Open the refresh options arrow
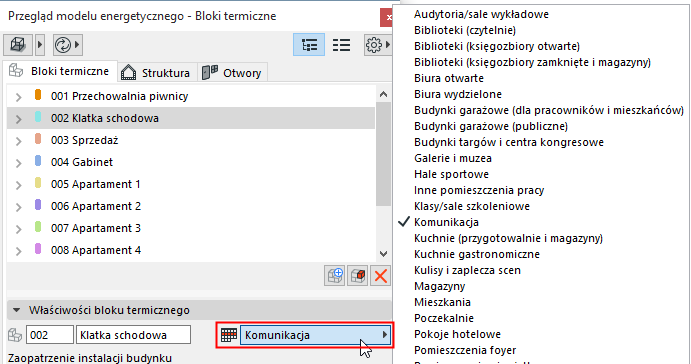Screen dimensions: 691x364 pyautogui.click(x=78, y=45)
